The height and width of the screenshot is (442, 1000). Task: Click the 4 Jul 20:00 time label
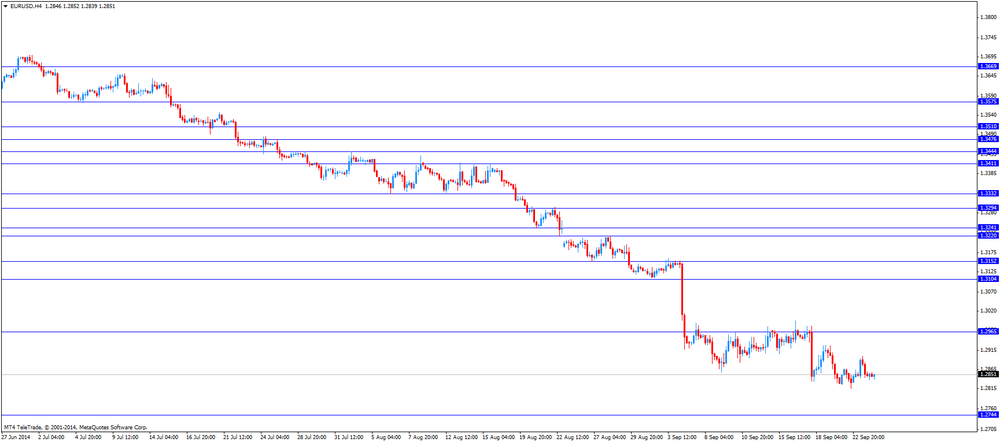pos(87,438)
